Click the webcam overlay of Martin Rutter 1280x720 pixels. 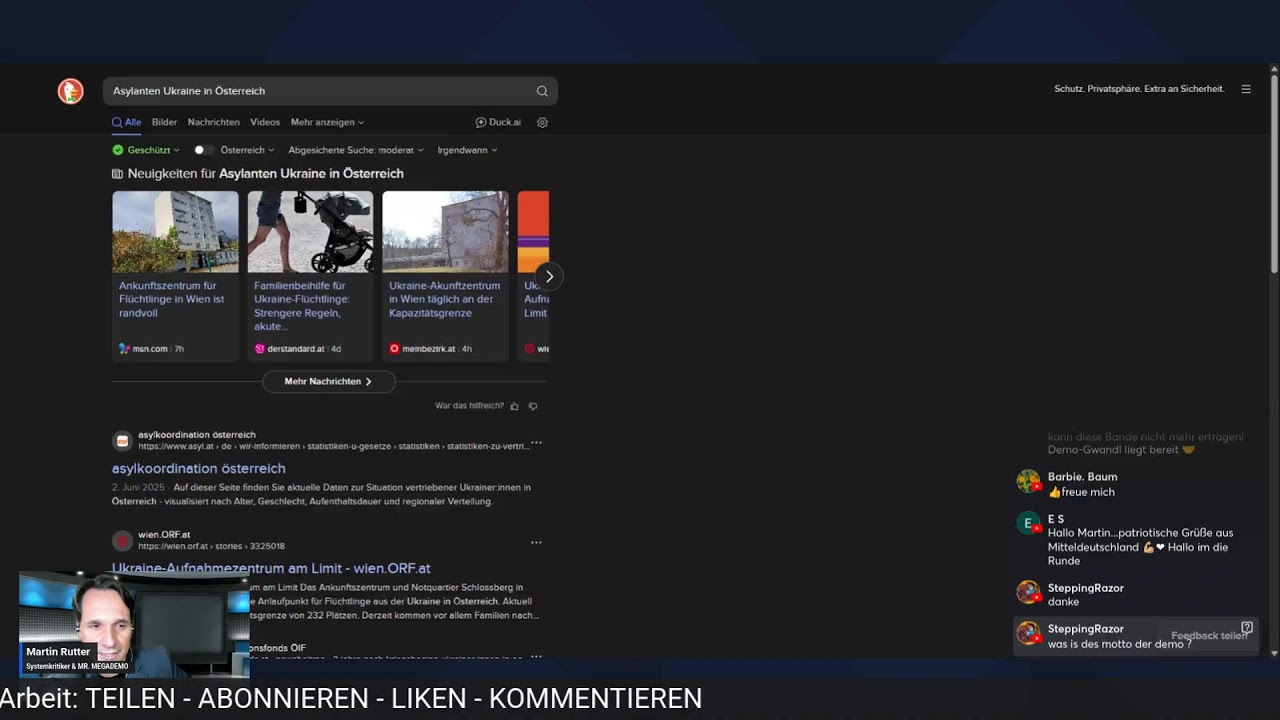pyautogui.click(x=134, y=625)
